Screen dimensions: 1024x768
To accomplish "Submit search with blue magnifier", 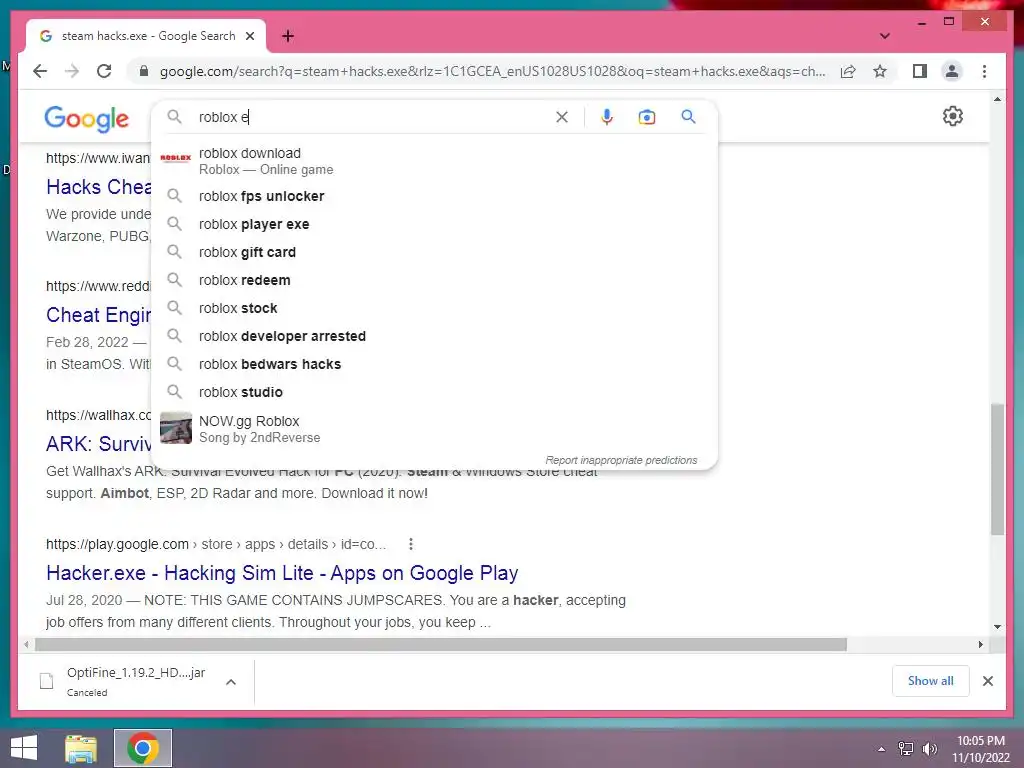I will click(x=688, y=117).
